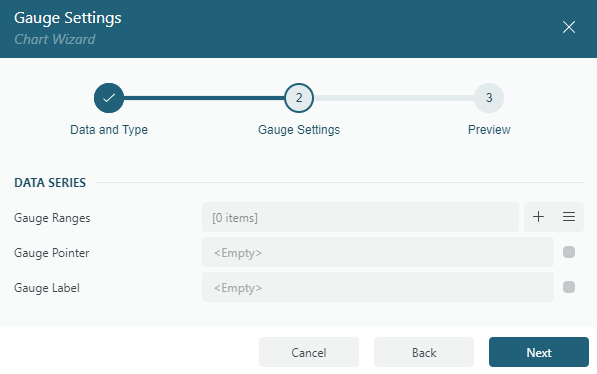597x374 pixels.
Task: Click the Gauge Pointer empty field
Action: click(x=378, y=252)
